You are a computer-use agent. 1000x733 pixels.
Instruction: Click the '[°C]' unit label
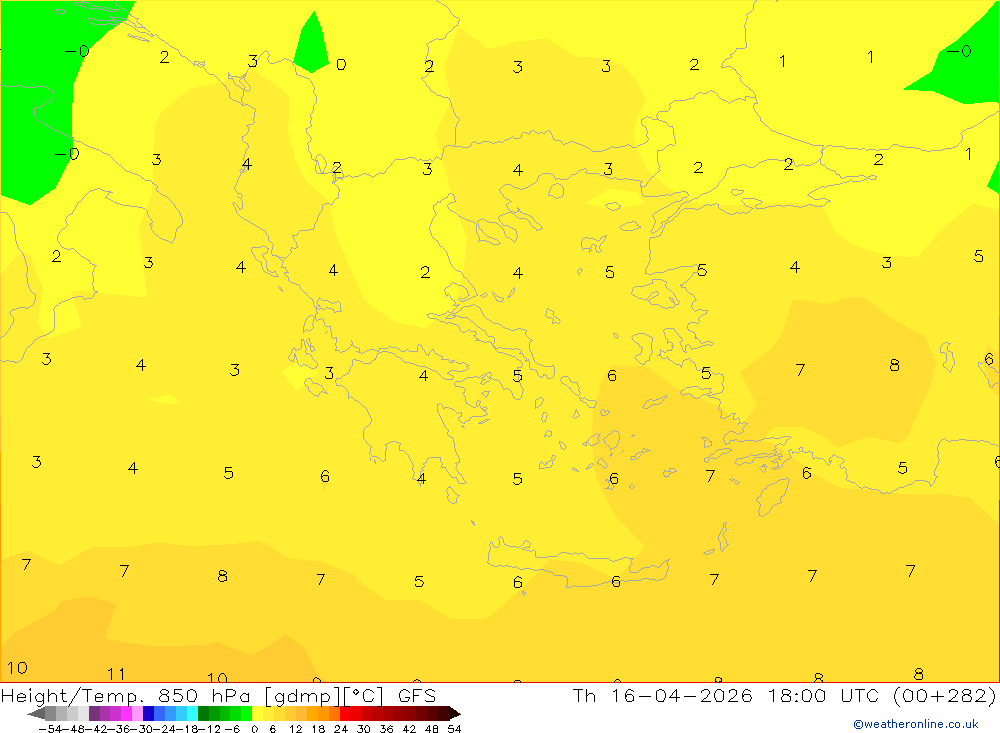(364, 695)
